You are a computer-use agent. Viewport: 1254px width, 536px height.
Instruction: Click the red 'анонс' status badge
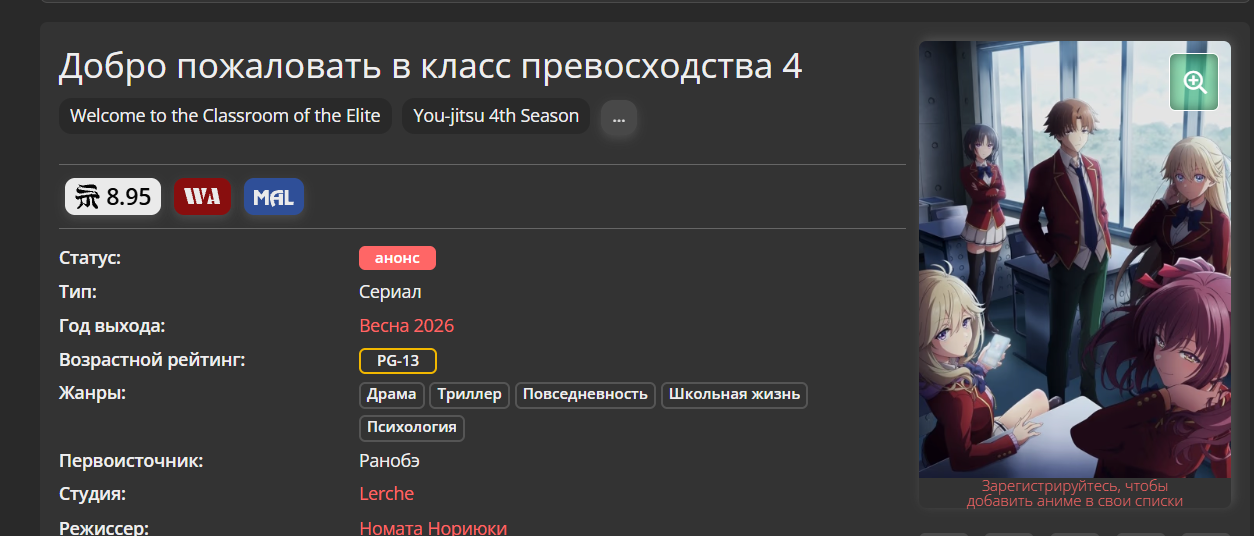[x=397, y=258]
